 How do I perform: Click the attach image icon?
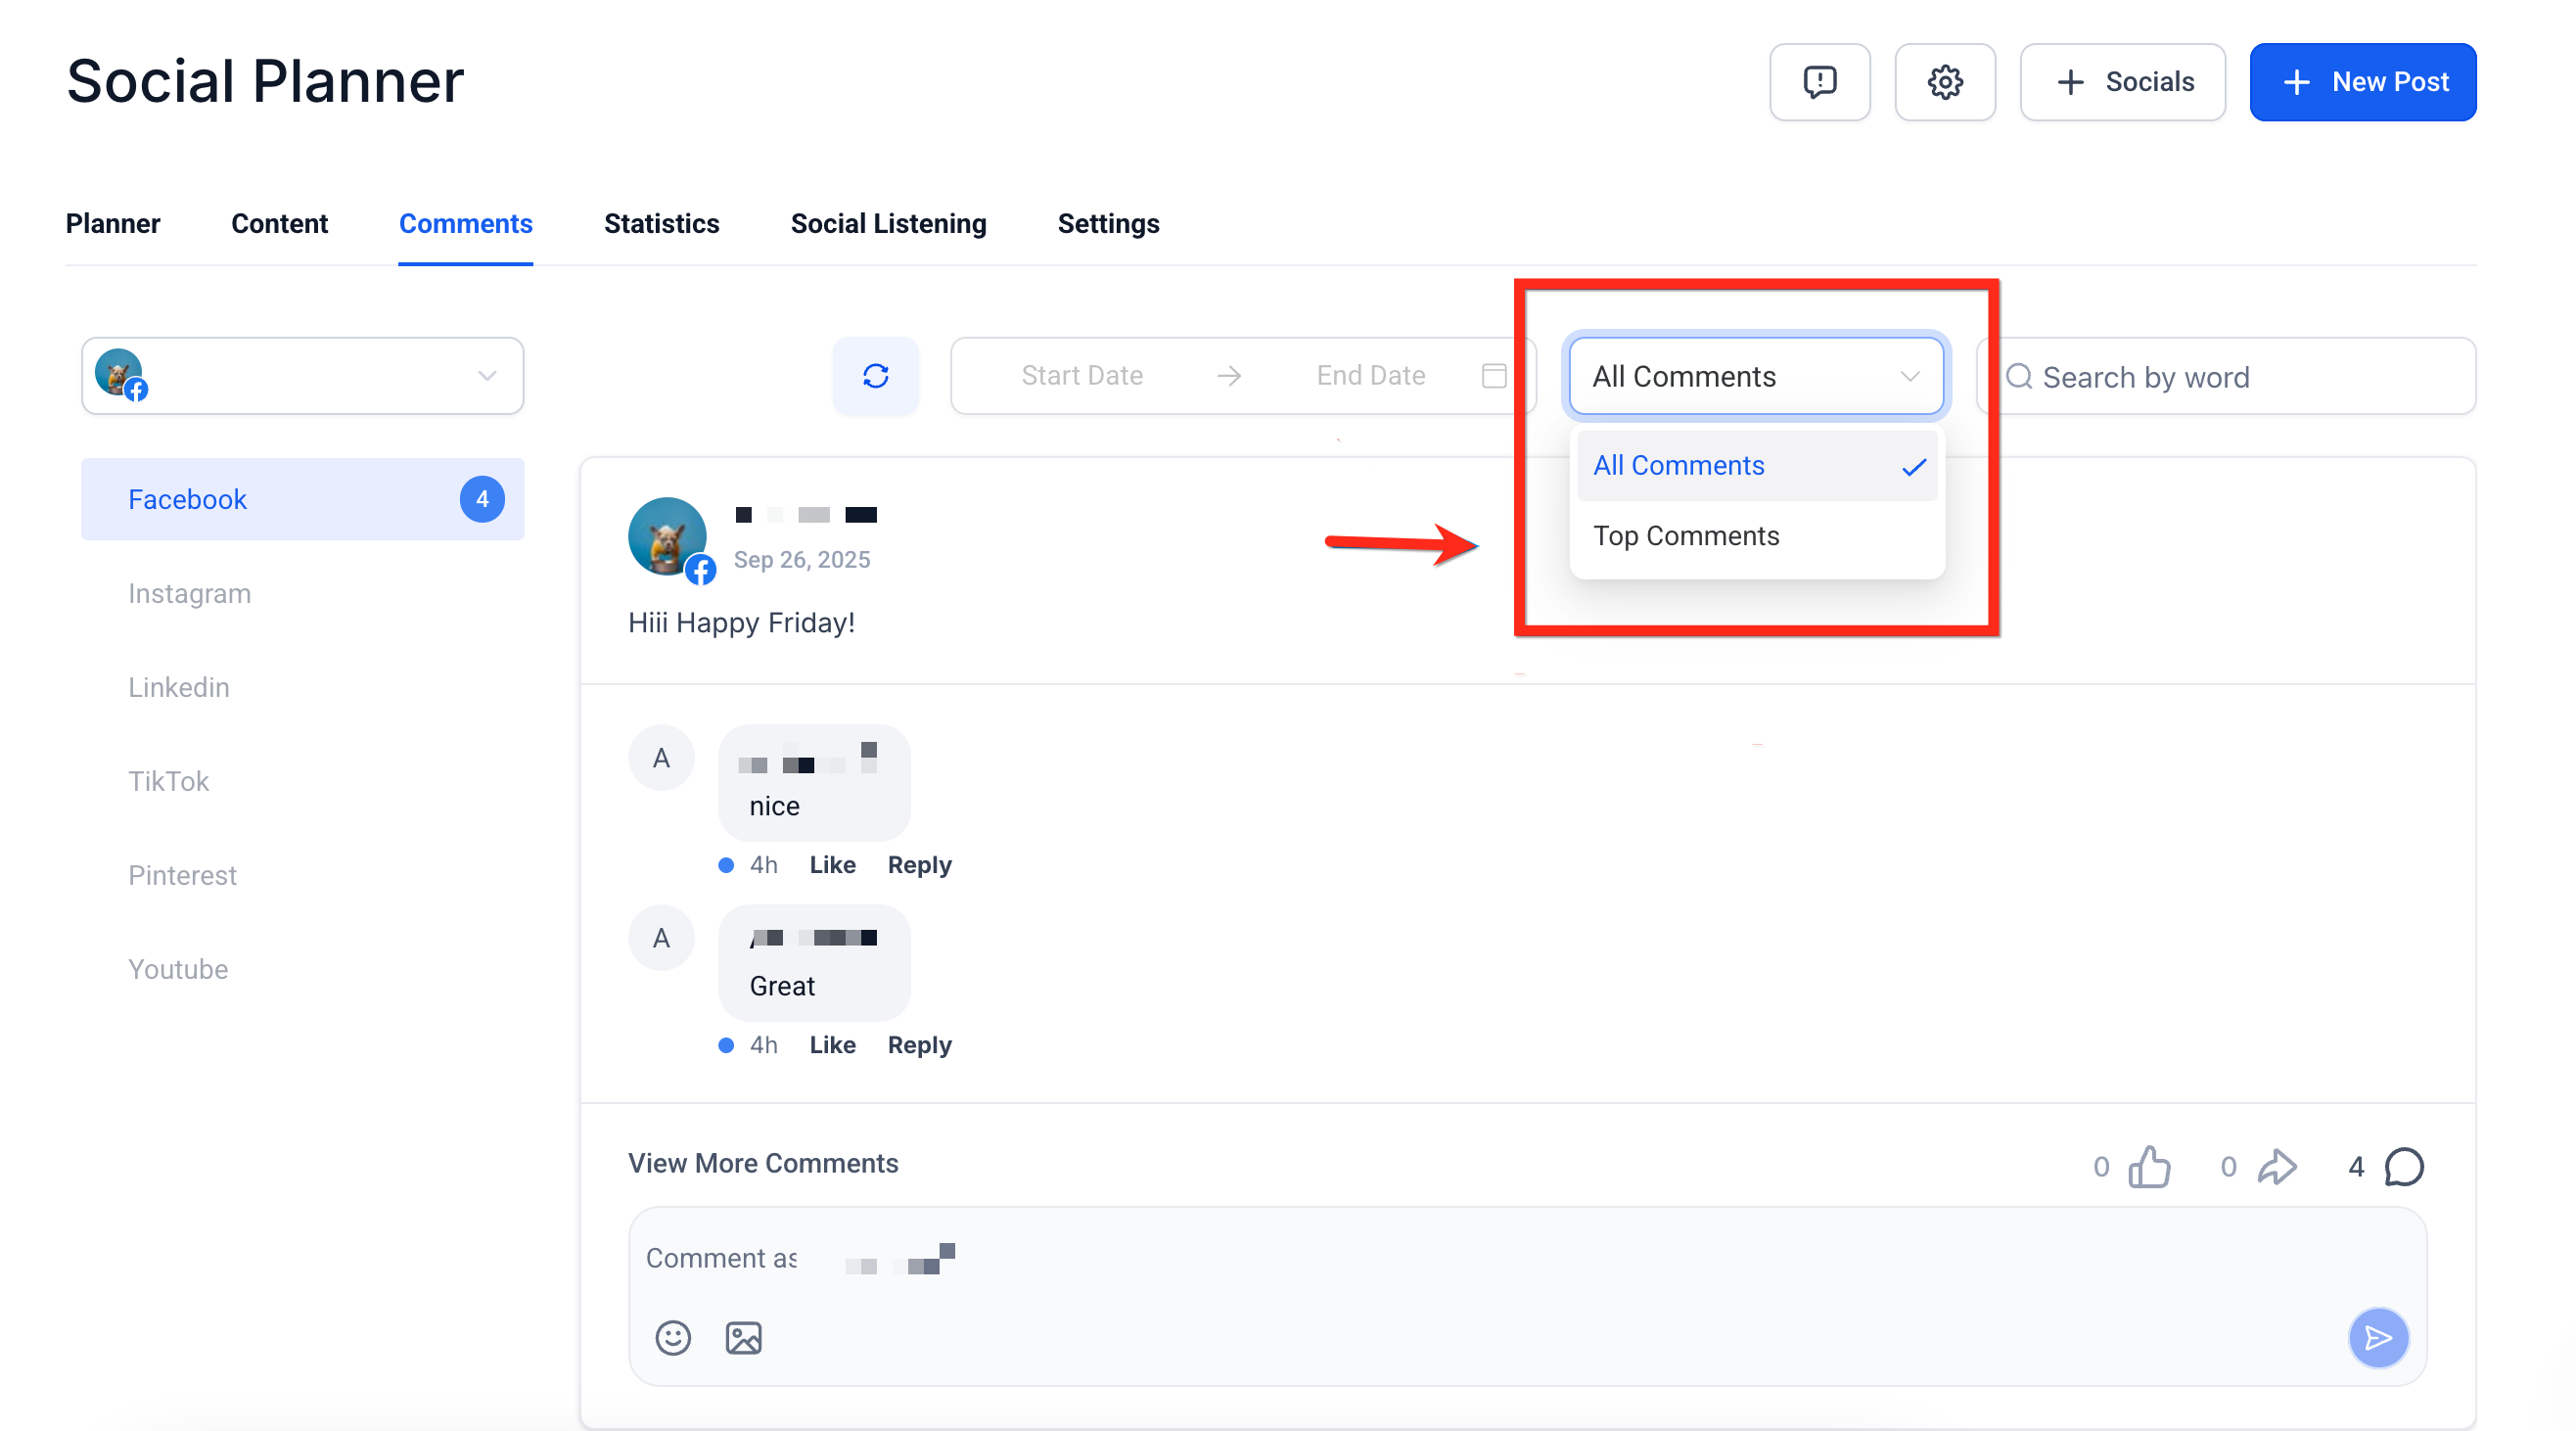click(743, 1337)
